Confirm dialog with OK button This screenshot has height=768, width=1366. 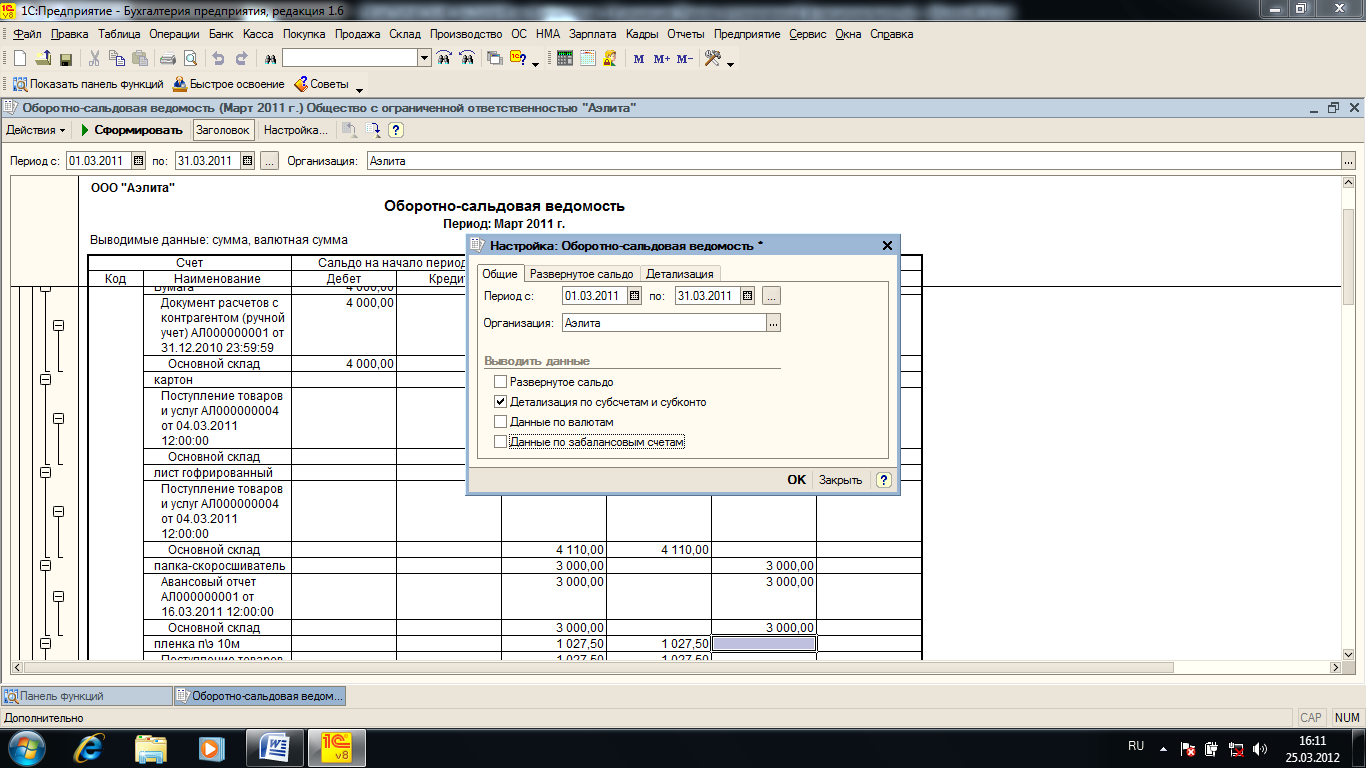(x=796, y=480)
